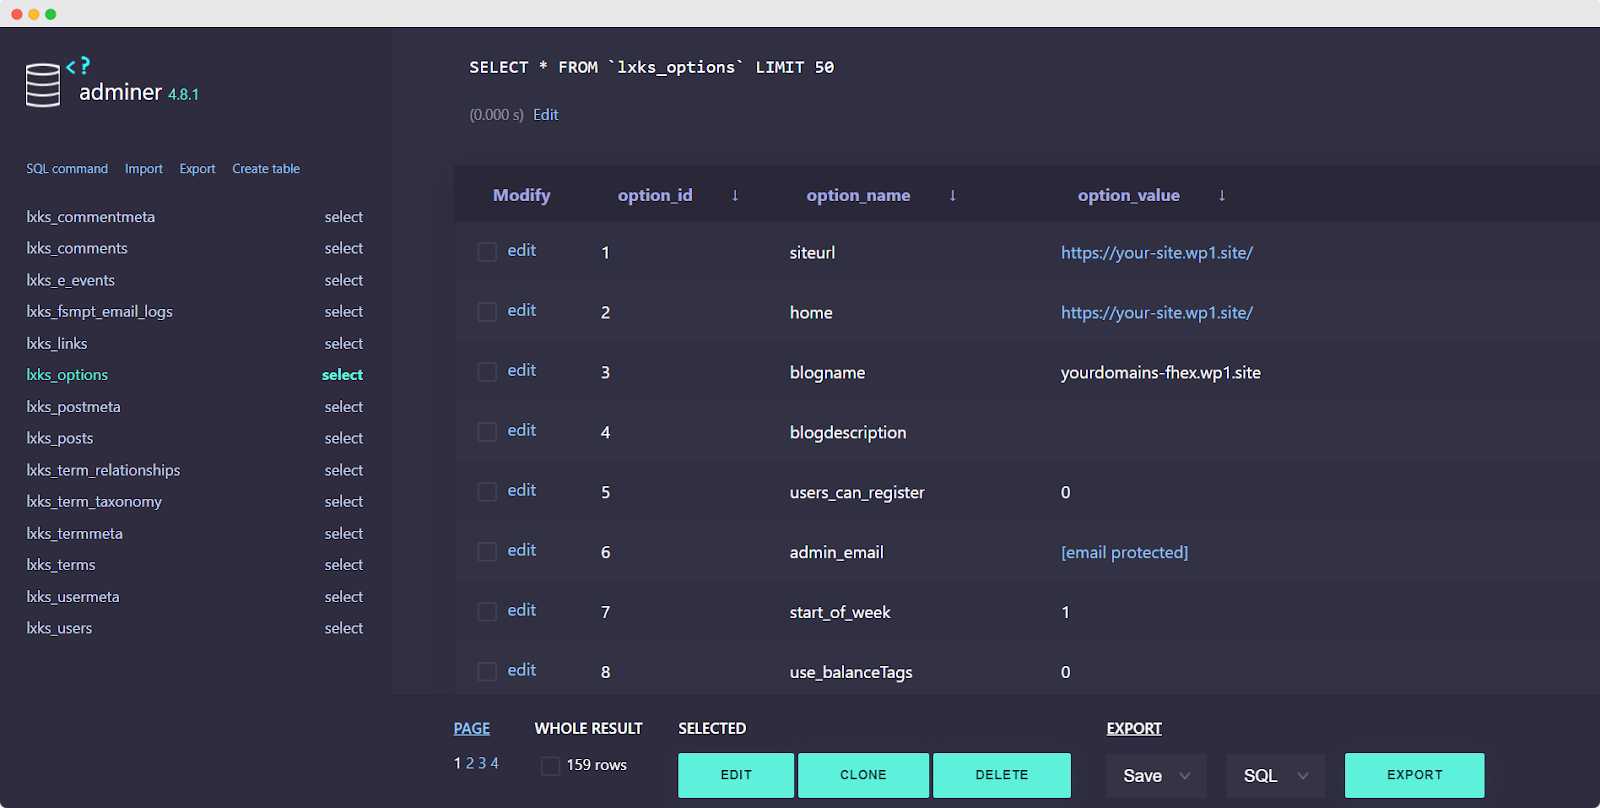Click the [email protected] value link

1125,553
